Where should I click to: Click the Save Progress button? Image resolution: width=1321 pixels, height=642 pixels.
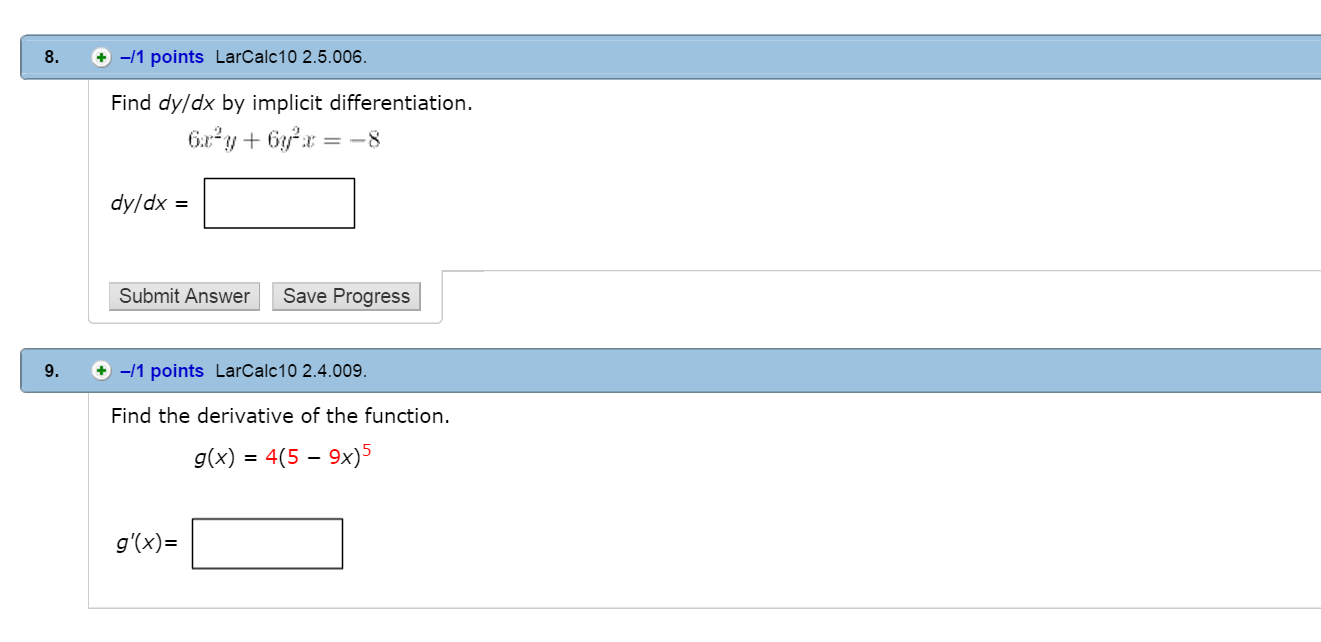[x=346, y=296]
